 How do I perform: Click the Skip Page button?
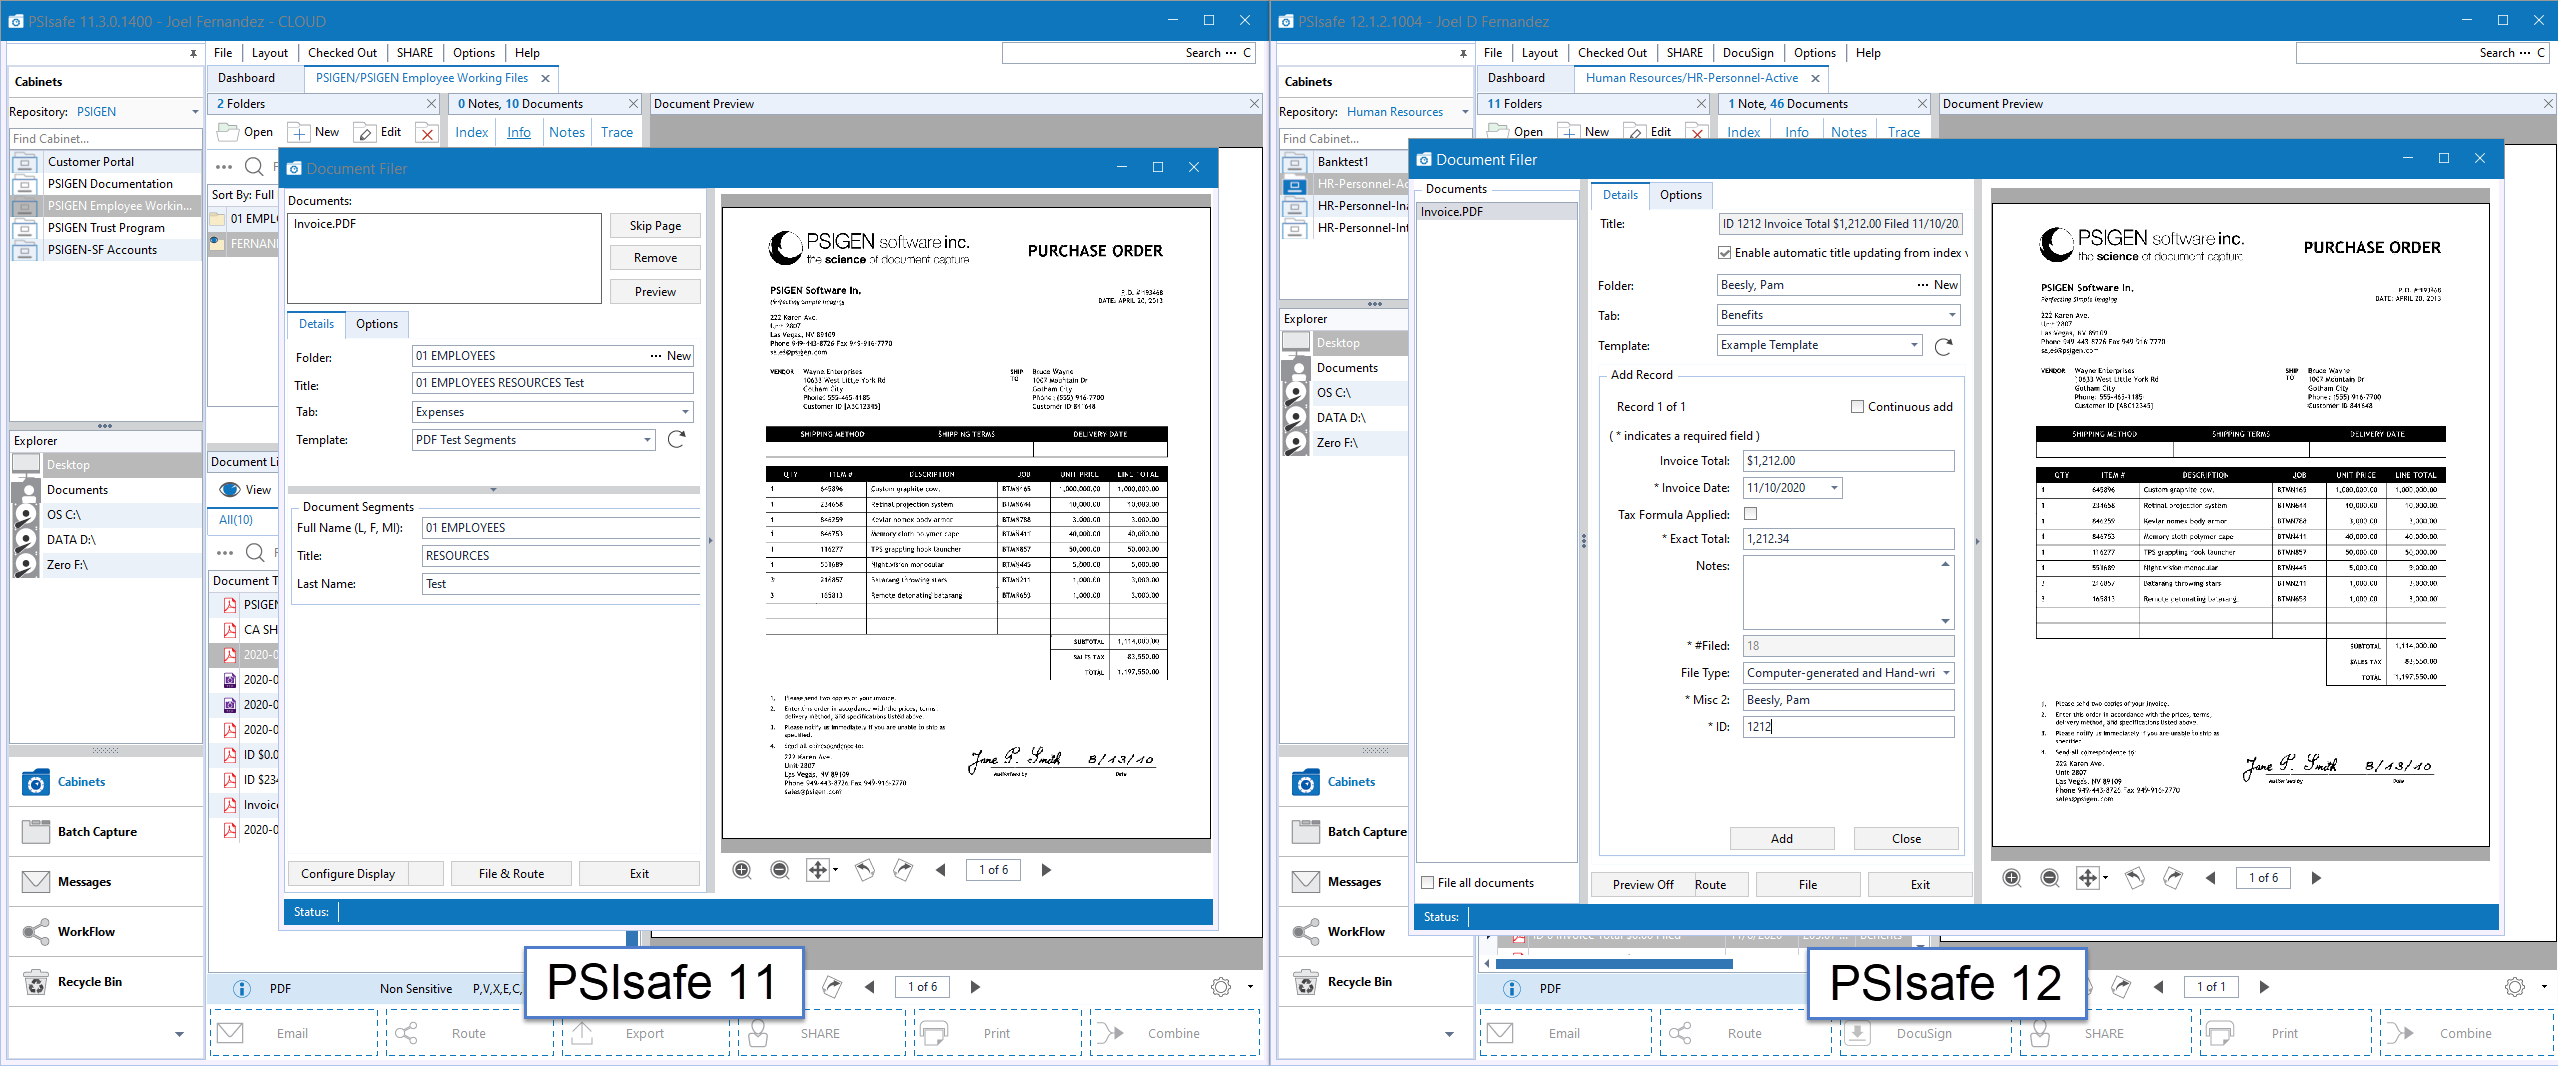pos(655,226)
